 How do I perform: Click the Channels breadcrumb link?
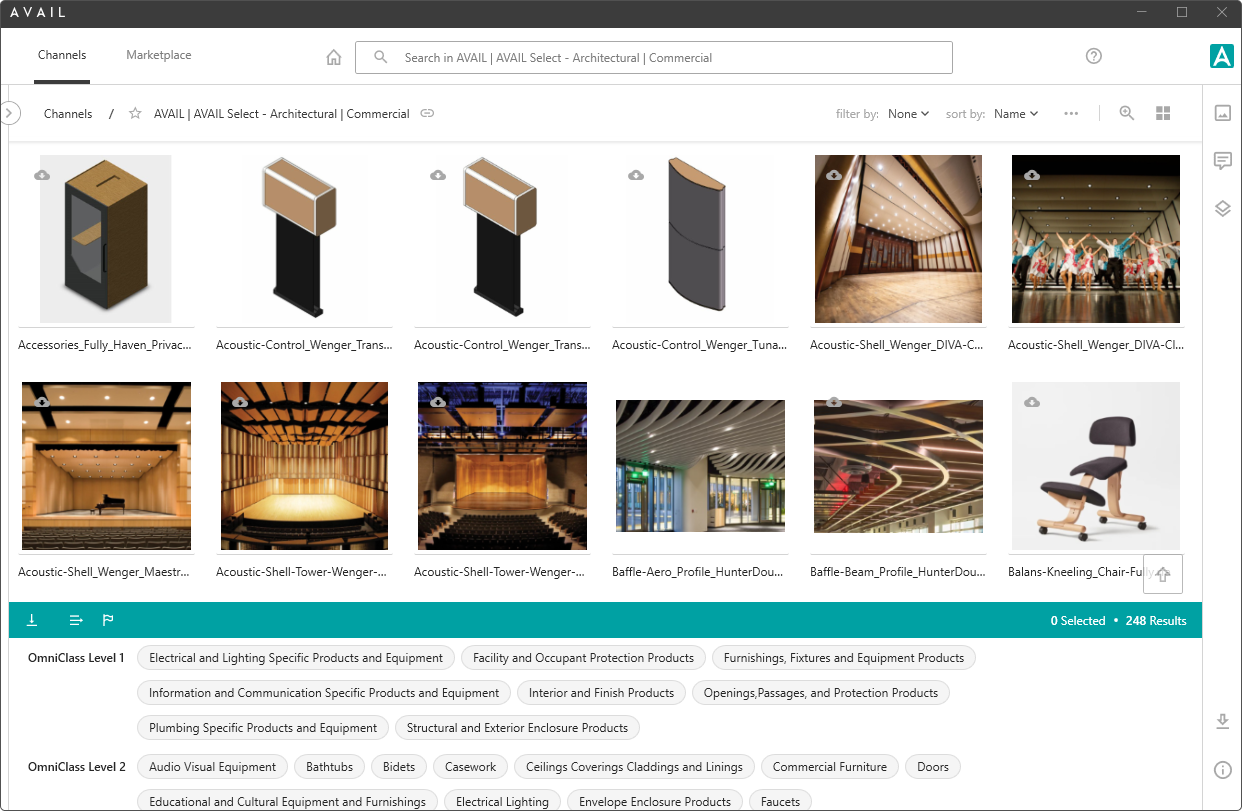(x=68, y=114)
